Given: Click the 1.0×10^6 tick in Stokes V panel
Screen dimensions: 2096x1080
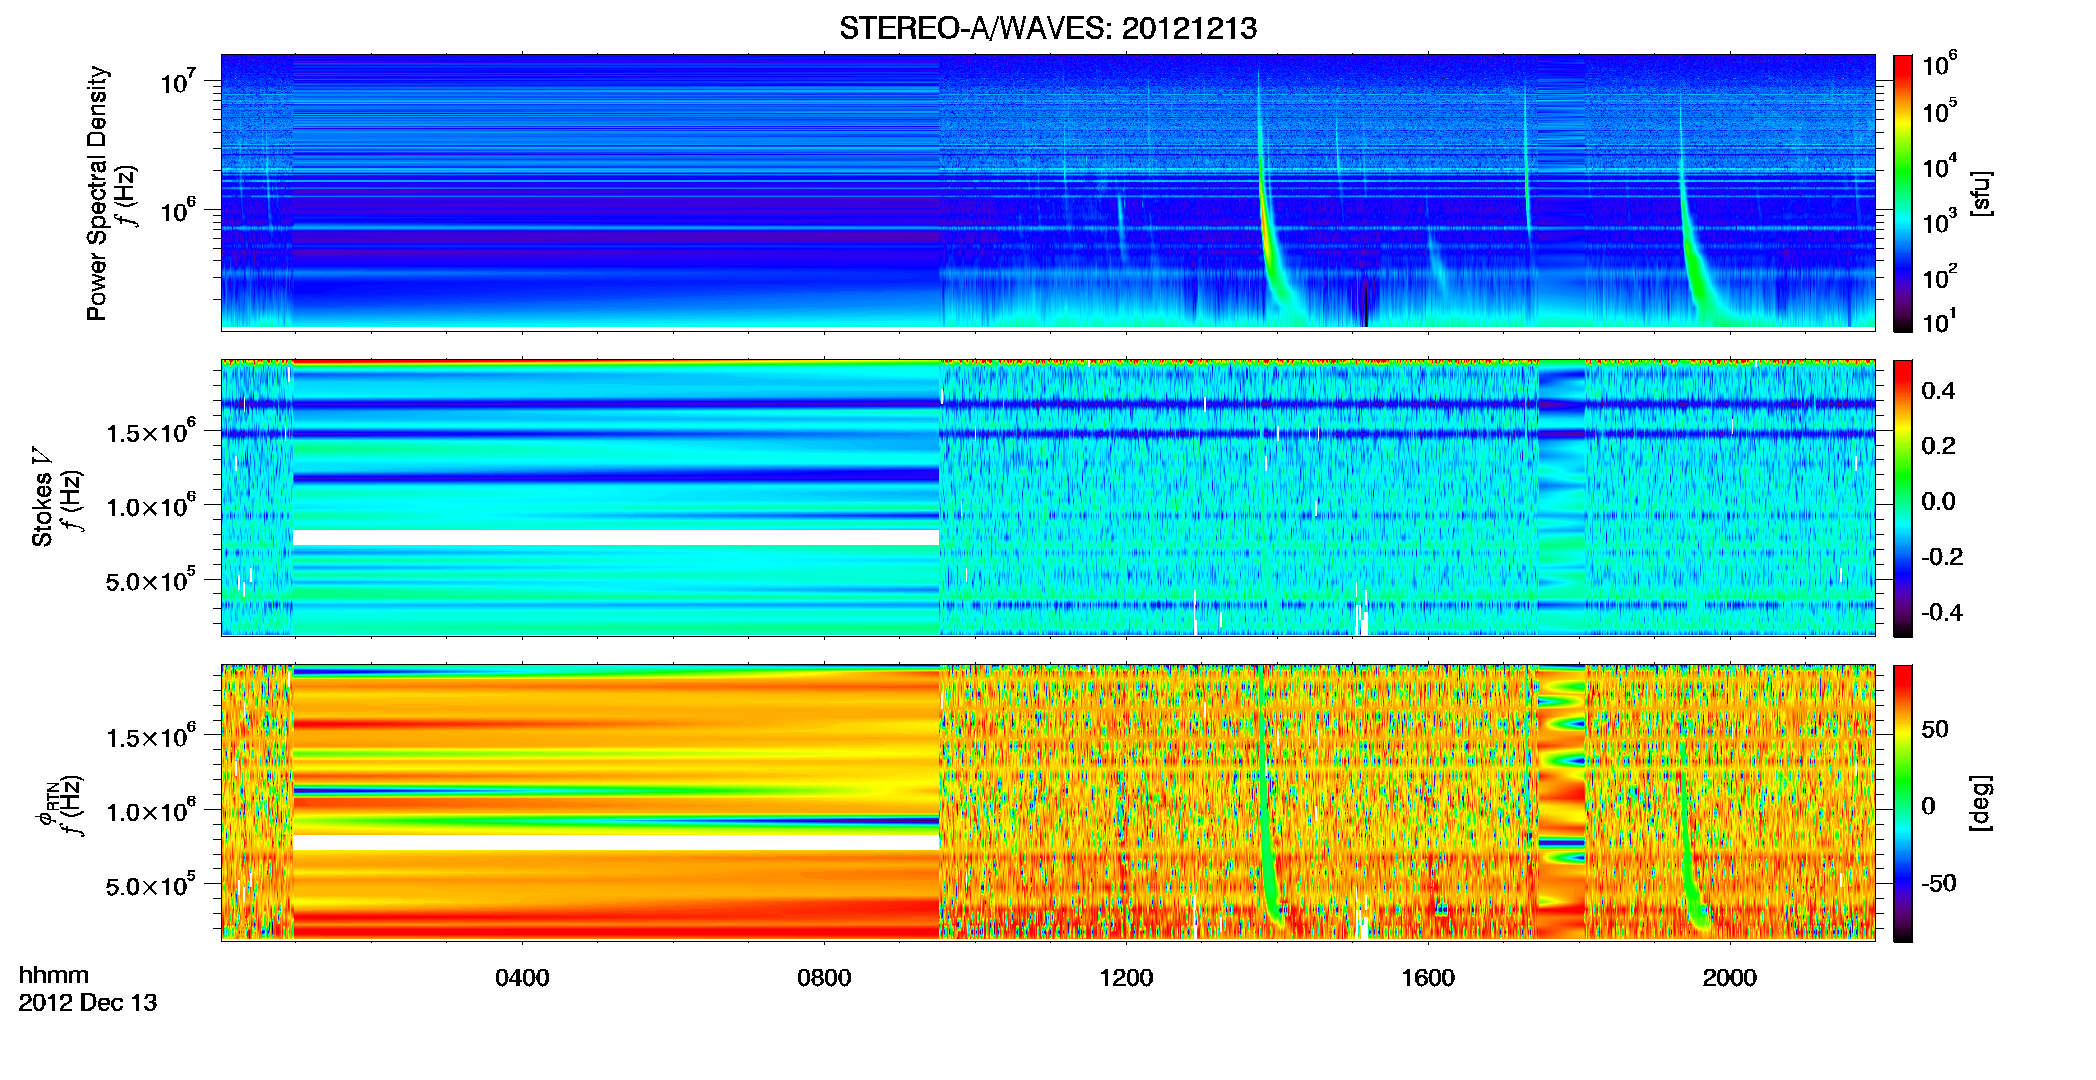Looking at the screenshot, I should (150, 505).
